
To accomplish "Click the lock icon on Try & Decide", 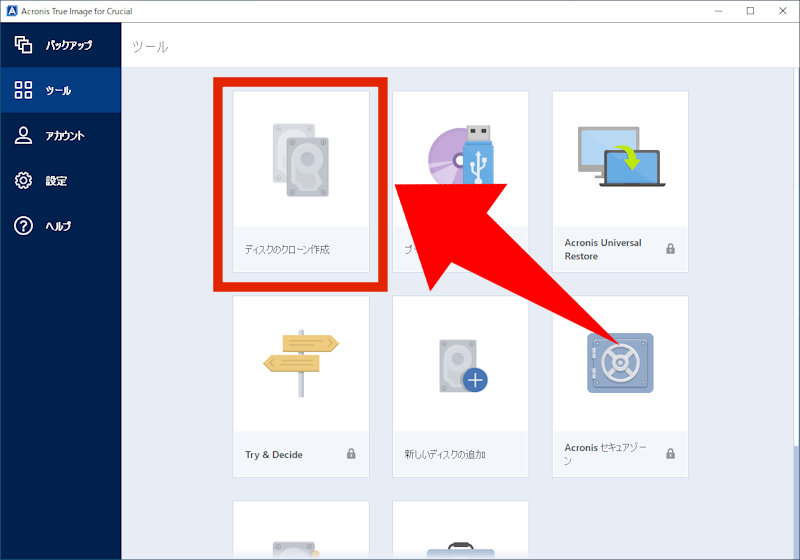I will [x=351, y=453].
